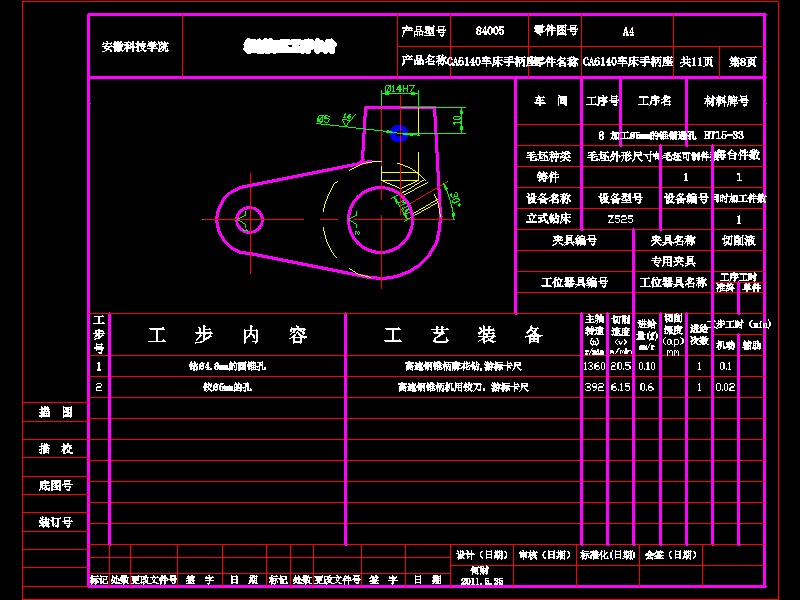Image resolution: width=800 pixels, height=600 pixels.
Task: Click step 1 equipment text 高速钢锥柄麻花钻
Action: click(441, 366)
